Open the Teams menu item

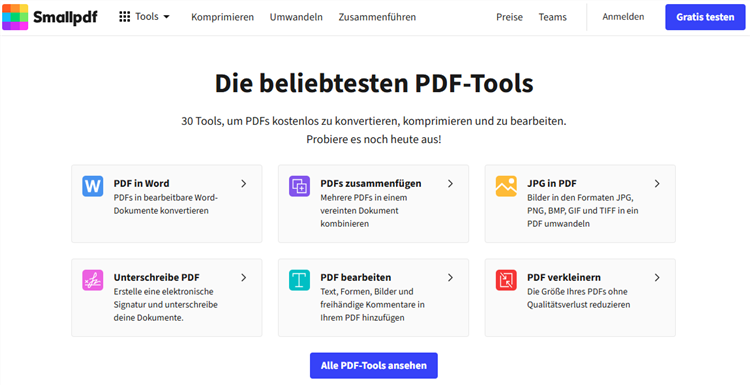pyautogui.click(x=552, y=17)
